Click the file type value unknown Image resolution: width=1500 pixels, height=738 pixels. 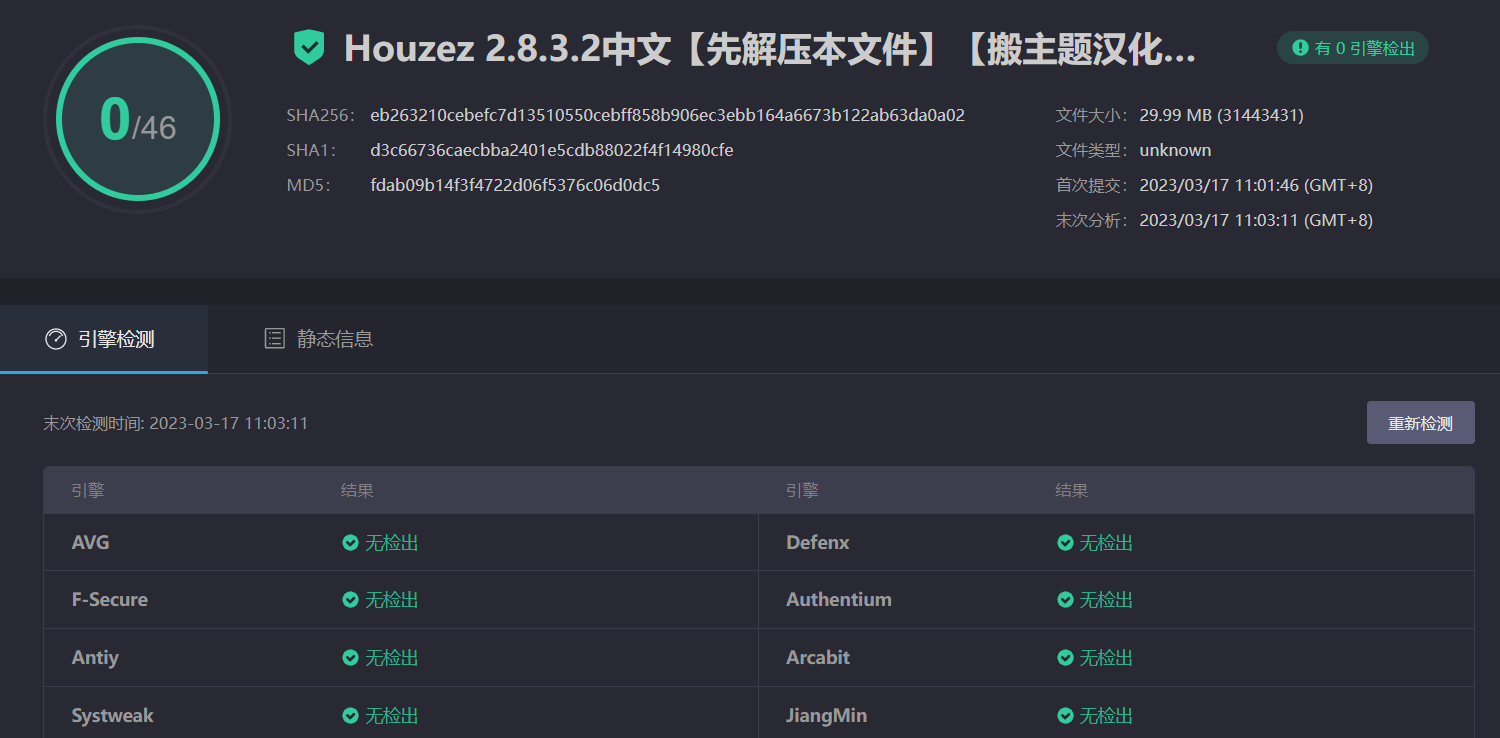click(1175, 150)
